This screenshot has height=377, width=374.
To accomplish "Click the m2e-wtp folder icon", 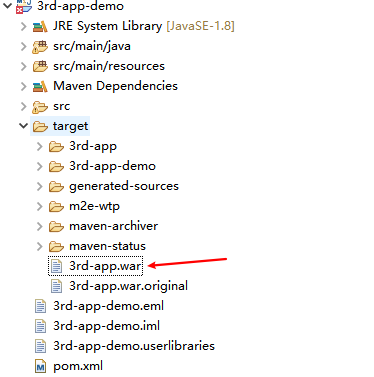I will pyautogui.click(x=56, y=206).
